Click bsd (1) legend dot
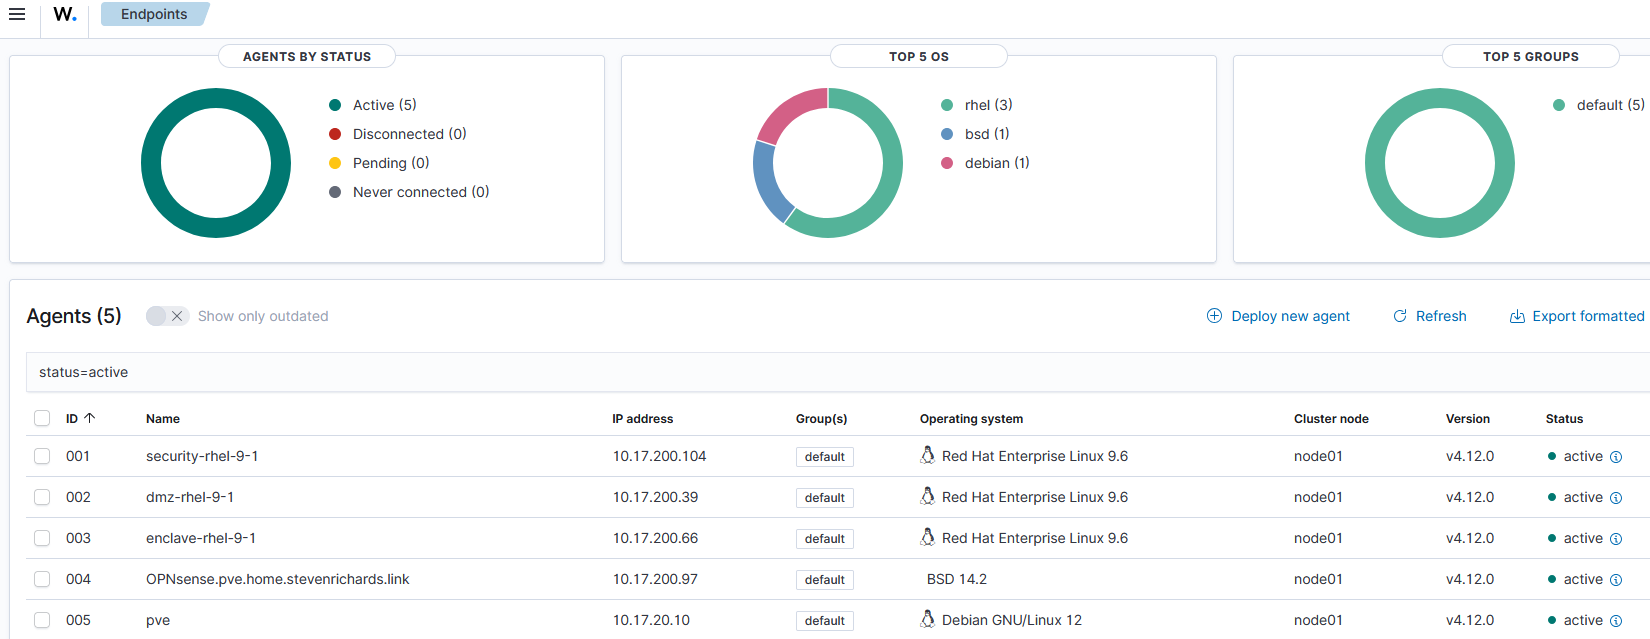 [x=947, y=134]
